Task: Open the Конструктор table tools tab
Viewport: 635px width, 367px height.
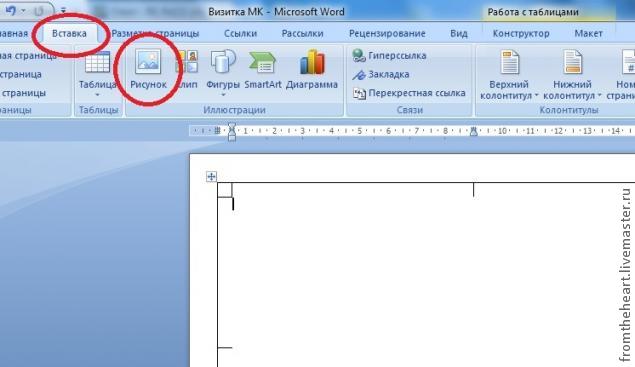Action: 521,33
